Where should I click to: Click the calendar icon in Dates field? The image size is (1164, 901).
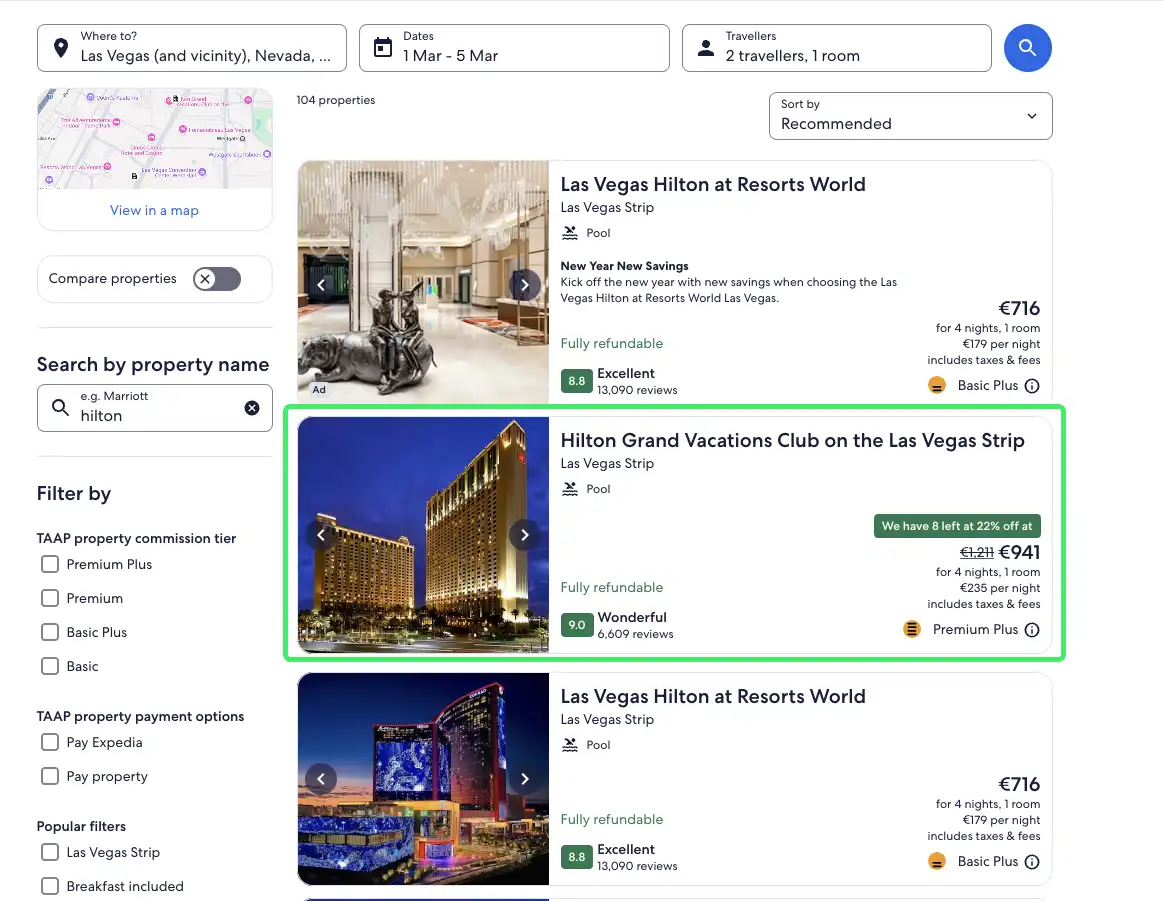coord(383,47)
